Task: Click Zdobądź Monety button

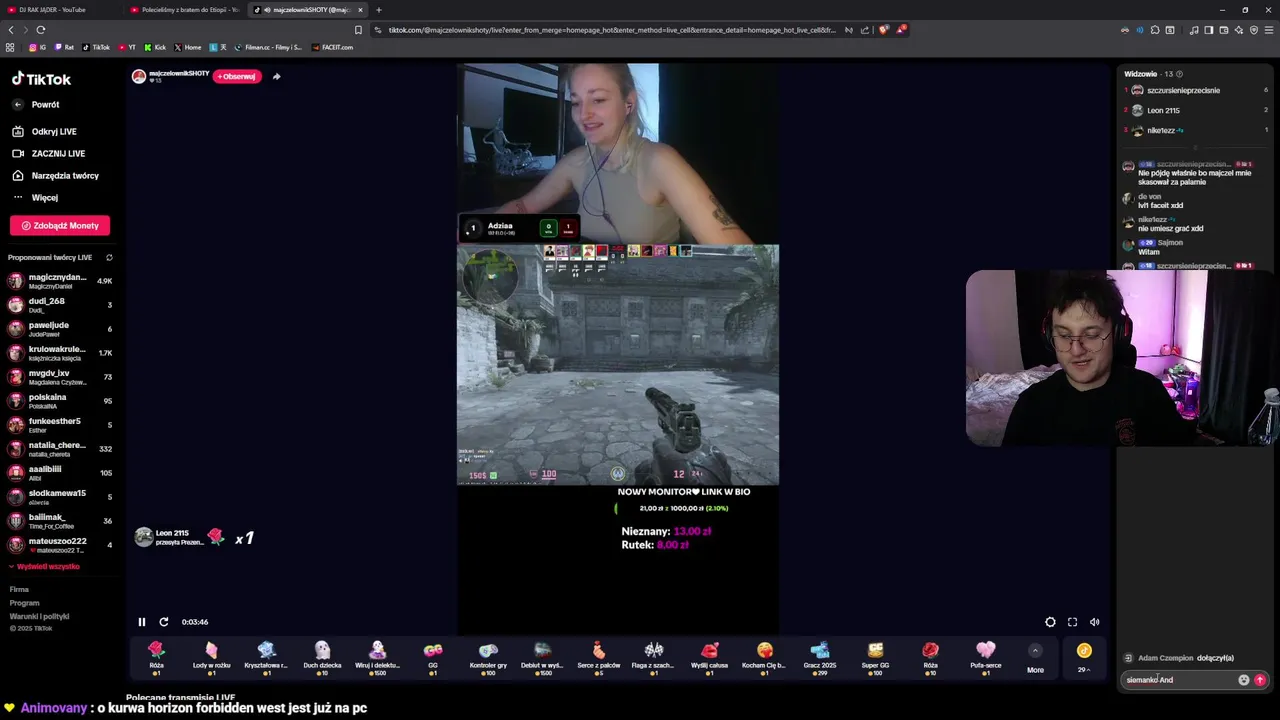Action: [x=60, y=226]
